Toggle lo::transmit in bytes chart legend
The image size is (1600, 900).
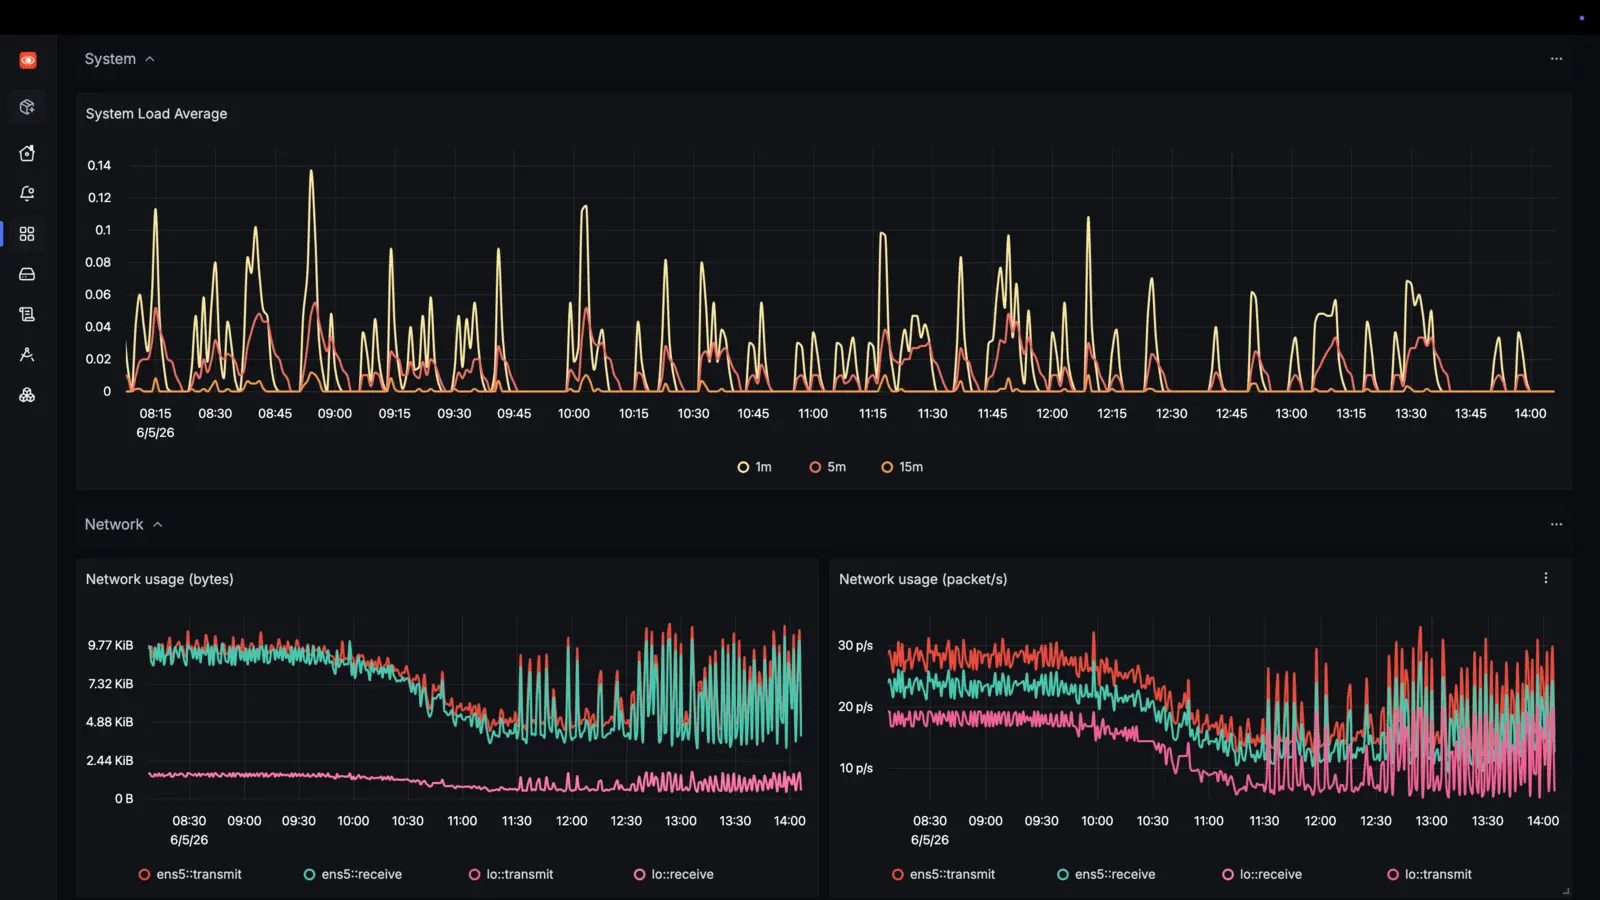point(510,874)
